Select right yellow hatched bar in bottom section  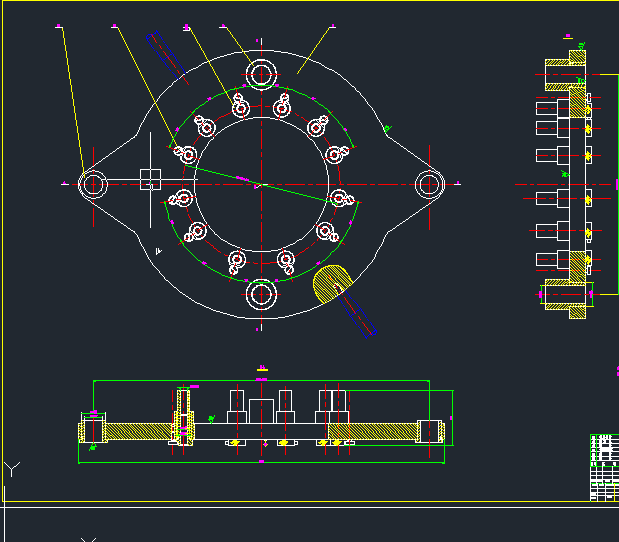(x=373, y=431)
